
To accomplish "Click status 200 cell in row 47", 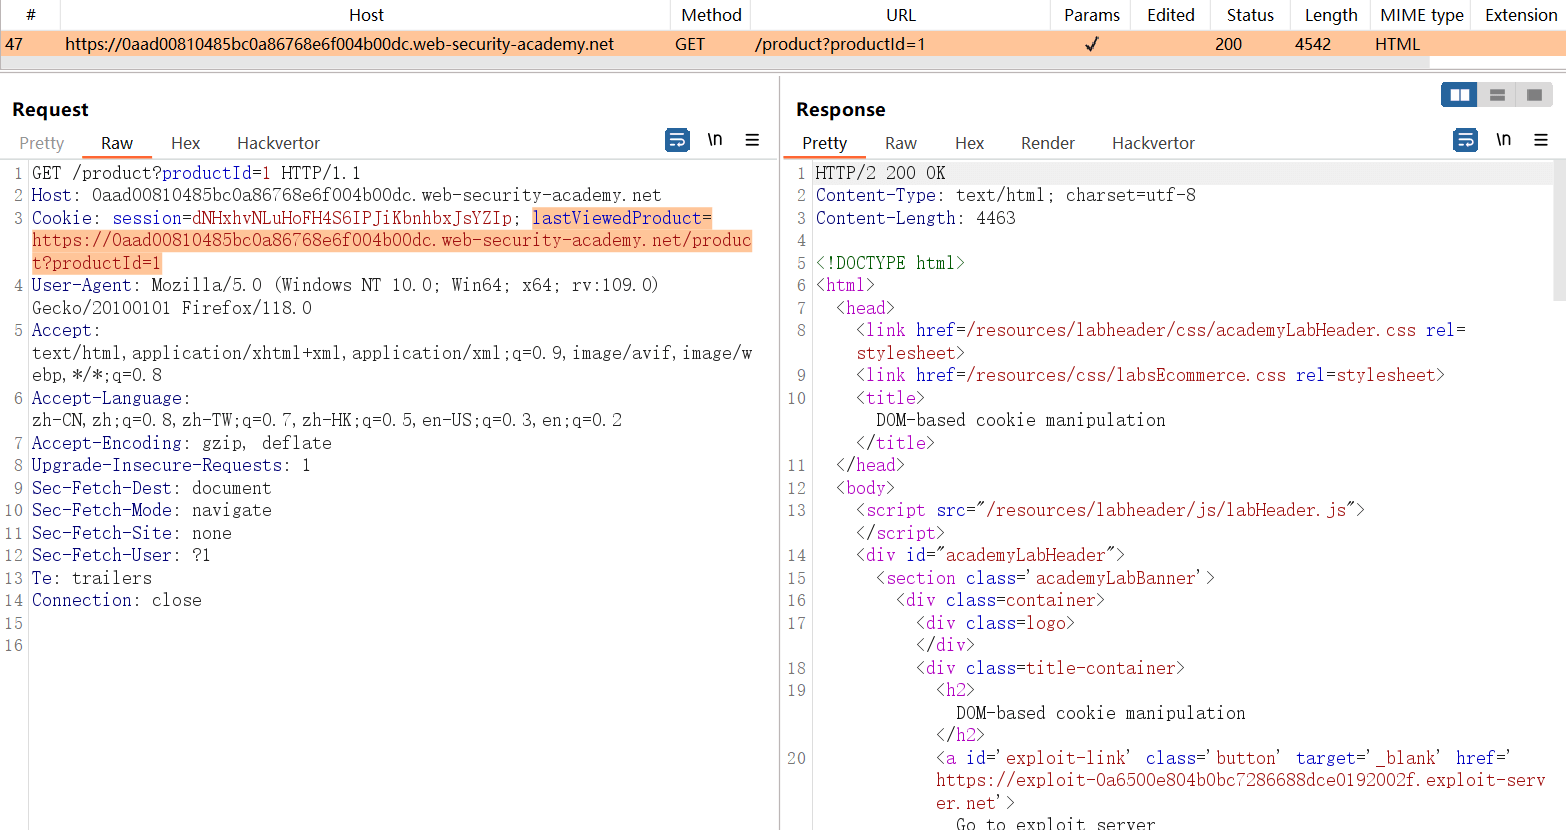I will tap(1228, 44).
